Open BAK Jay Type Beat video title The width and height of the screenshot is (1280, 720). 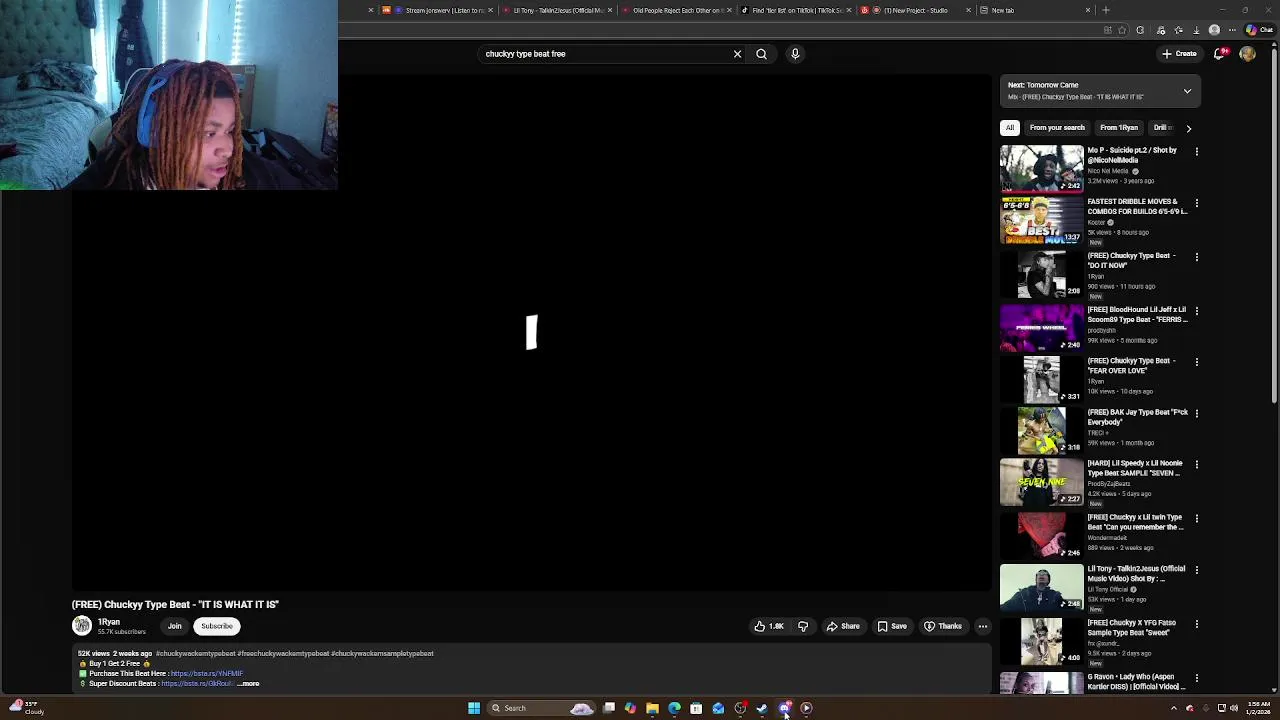coord(1137,417)
